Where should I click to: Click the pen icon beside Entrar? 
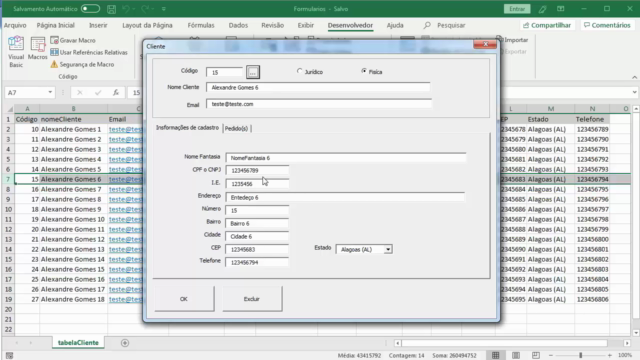pos(542,9)
